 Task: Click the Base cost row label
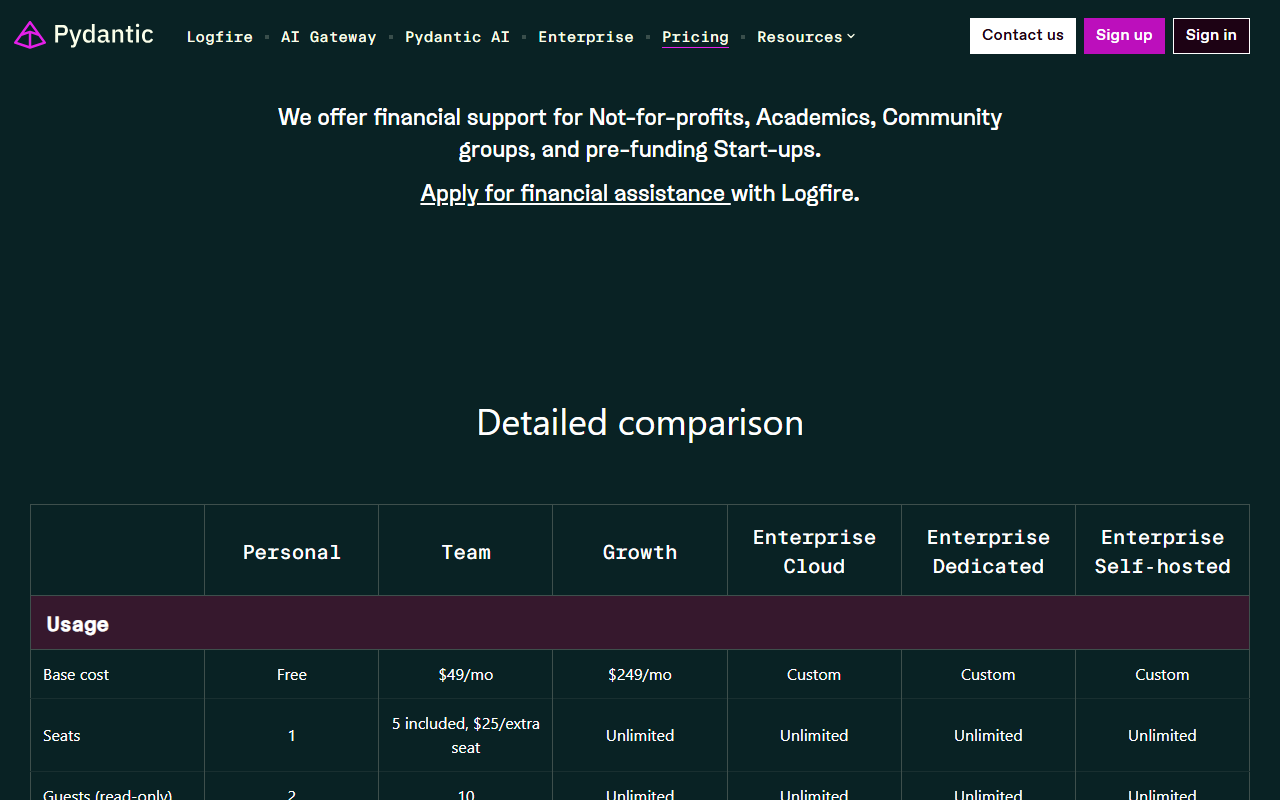tap(76, 675)
